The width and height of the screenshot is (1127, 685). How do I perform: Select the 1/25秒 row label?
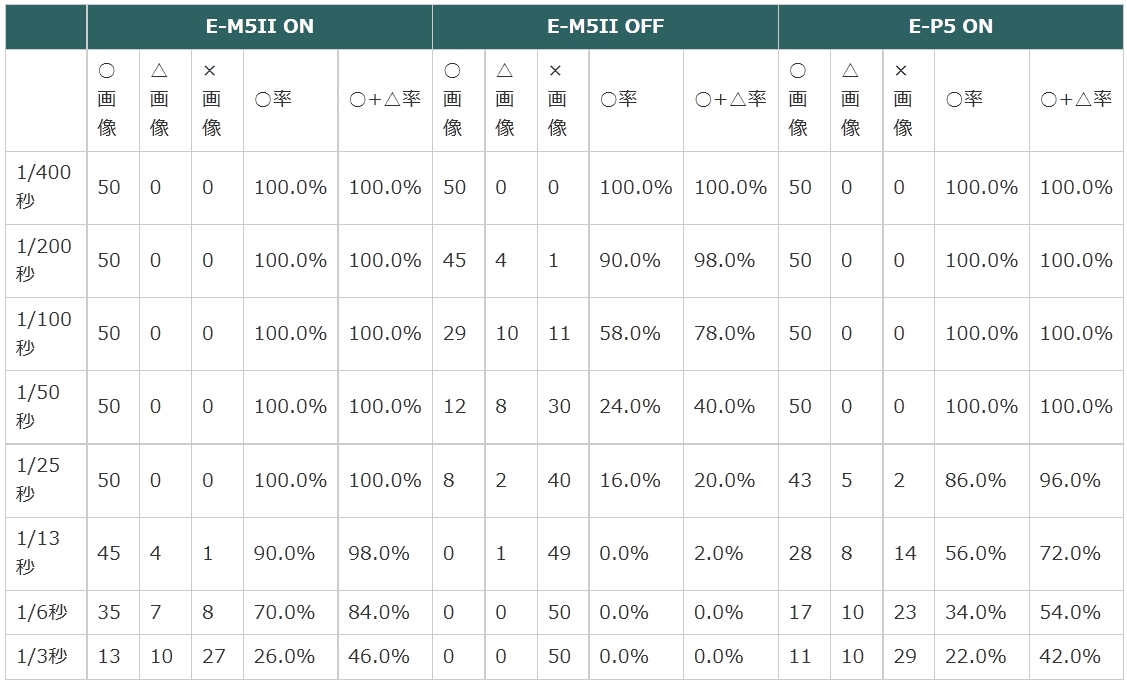click(x=44, y=480)
